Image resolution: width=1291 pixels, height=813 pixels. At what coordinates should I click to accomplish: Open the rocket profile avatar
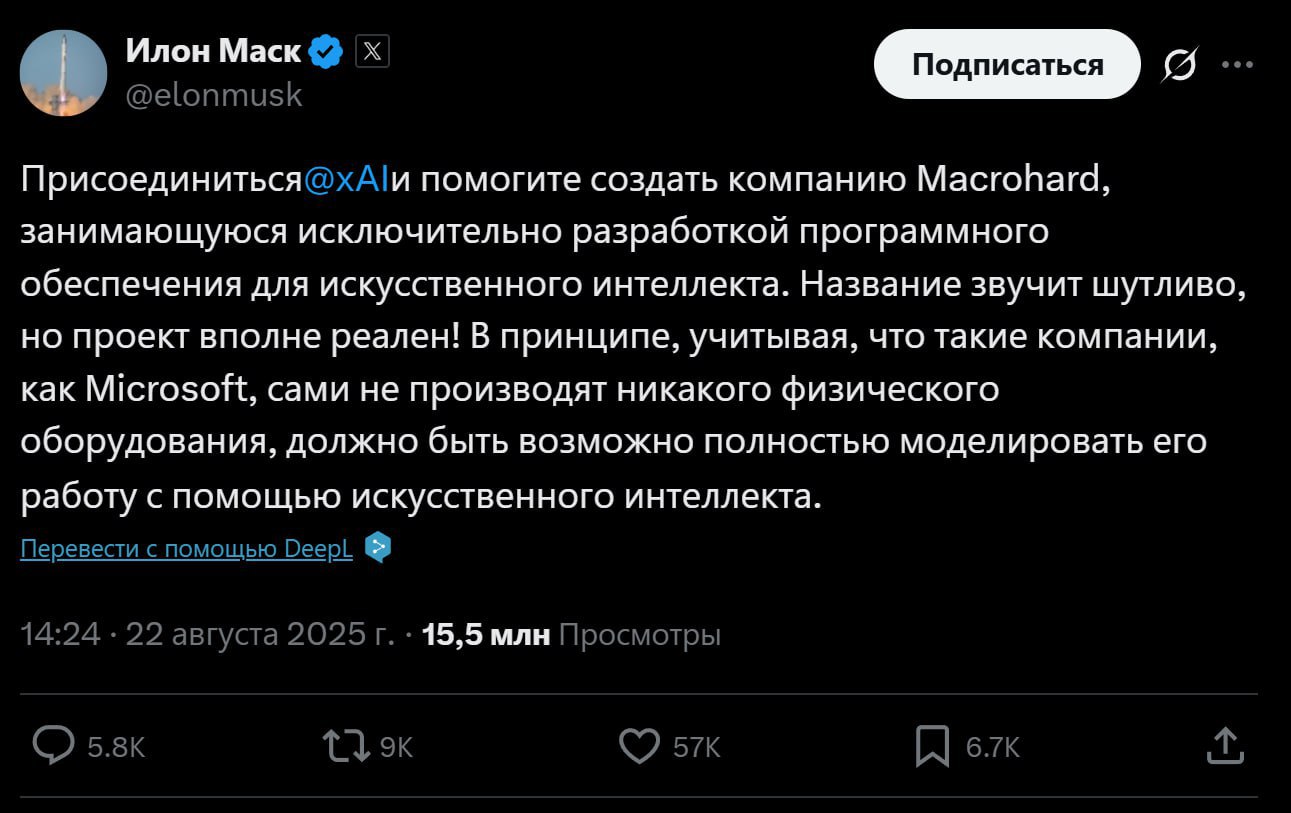pos(64,73)
